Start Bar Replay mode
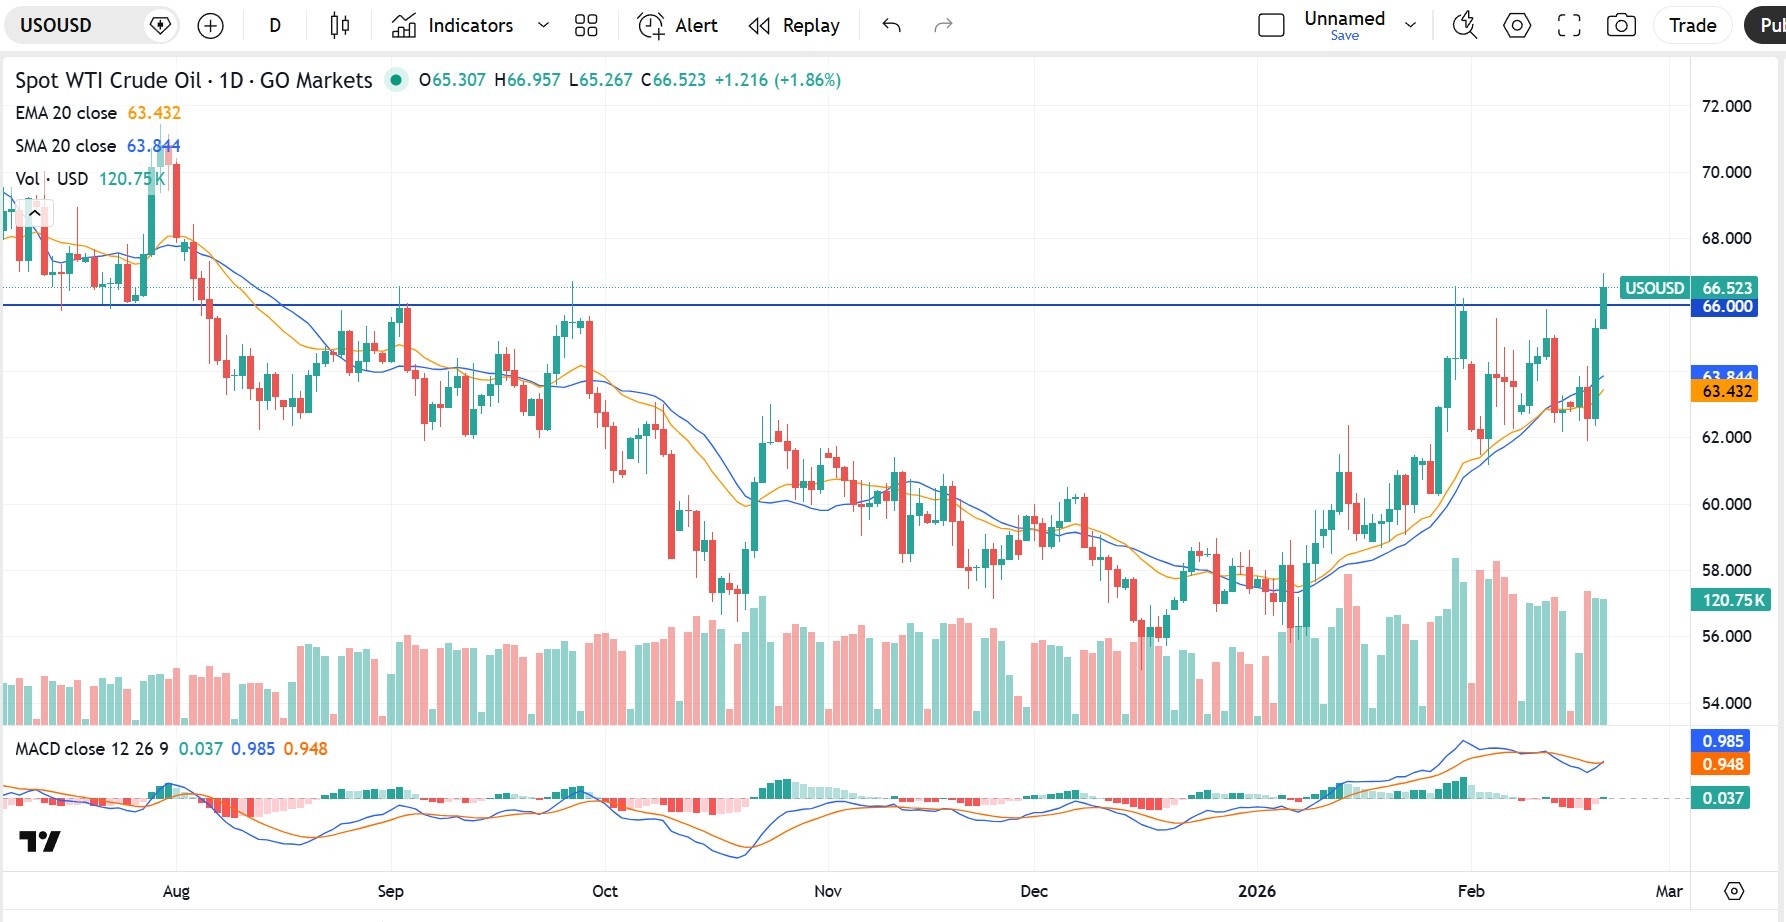This screenshot has width=1786, height=922. [794, 26]
